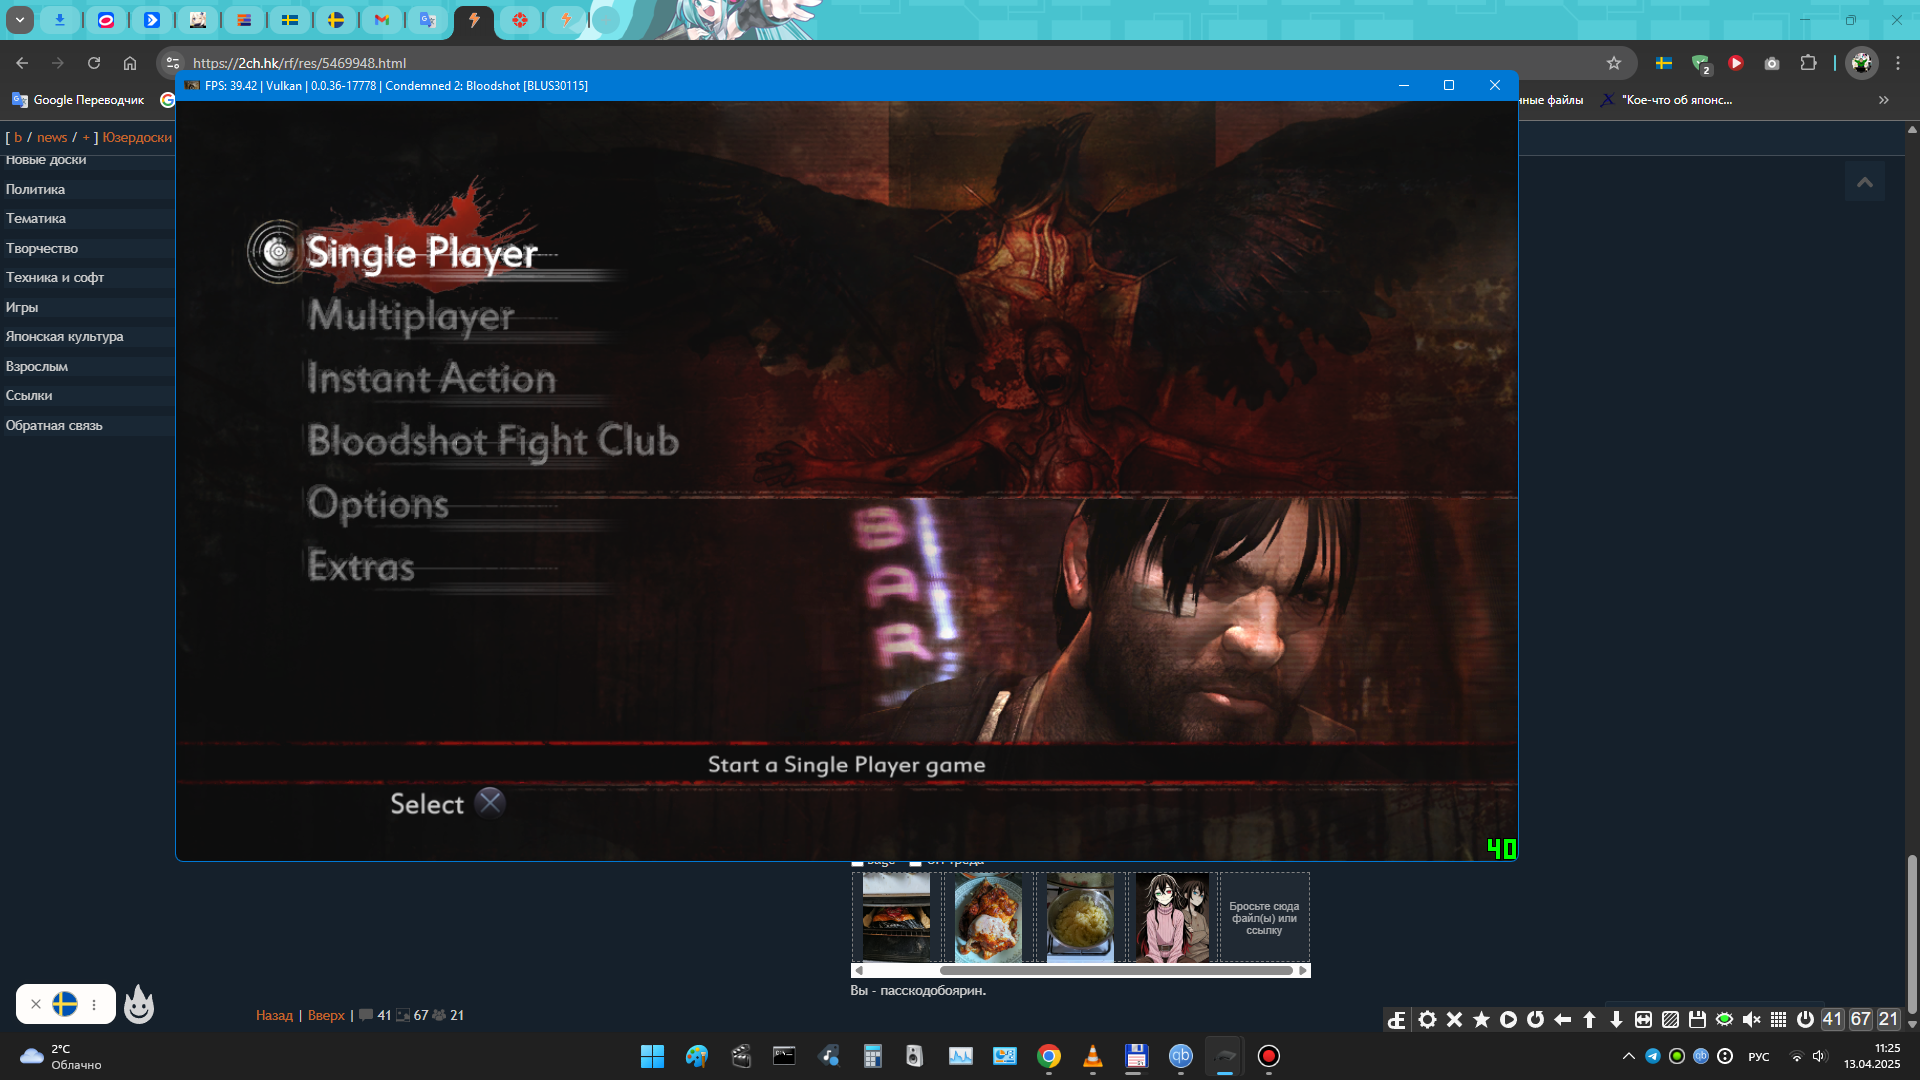
Task: Click the 21 posters counter in toolbar
Action: pos(1888,1019)
